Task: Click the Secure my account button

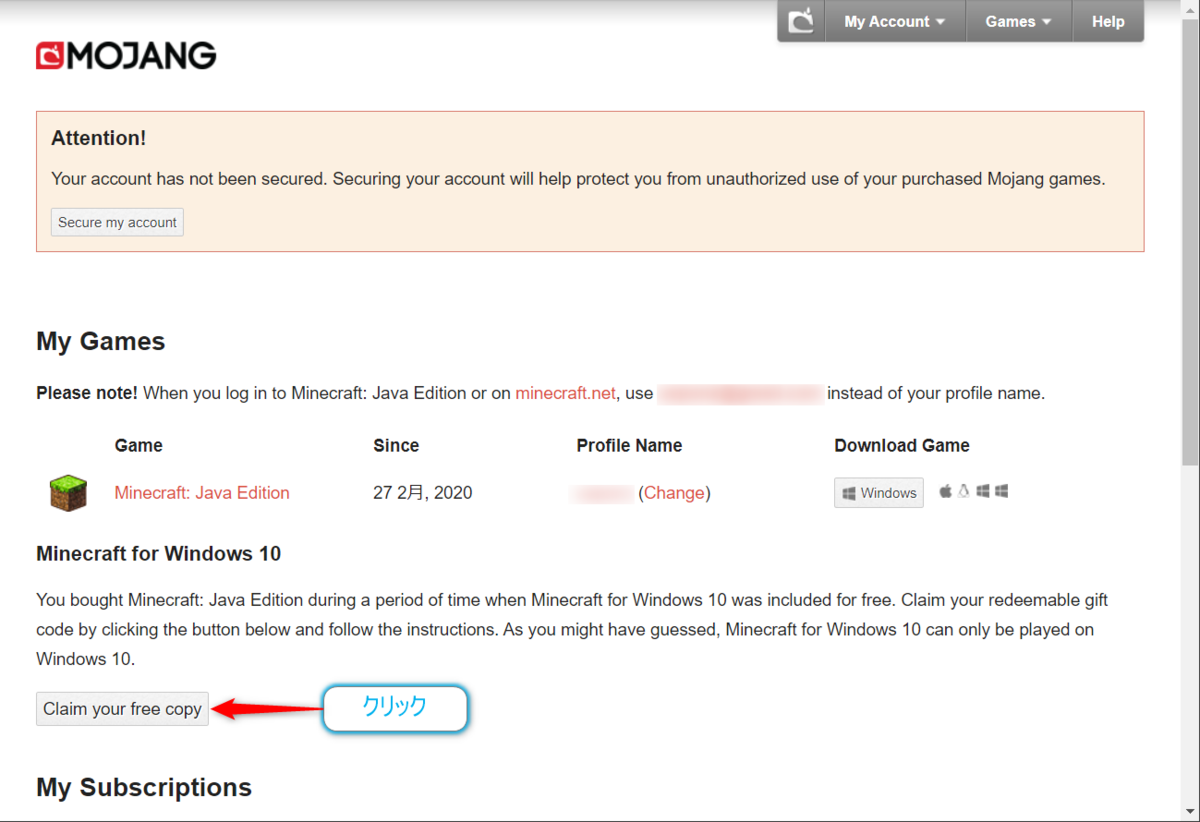Action: click(x=117, y=222)
